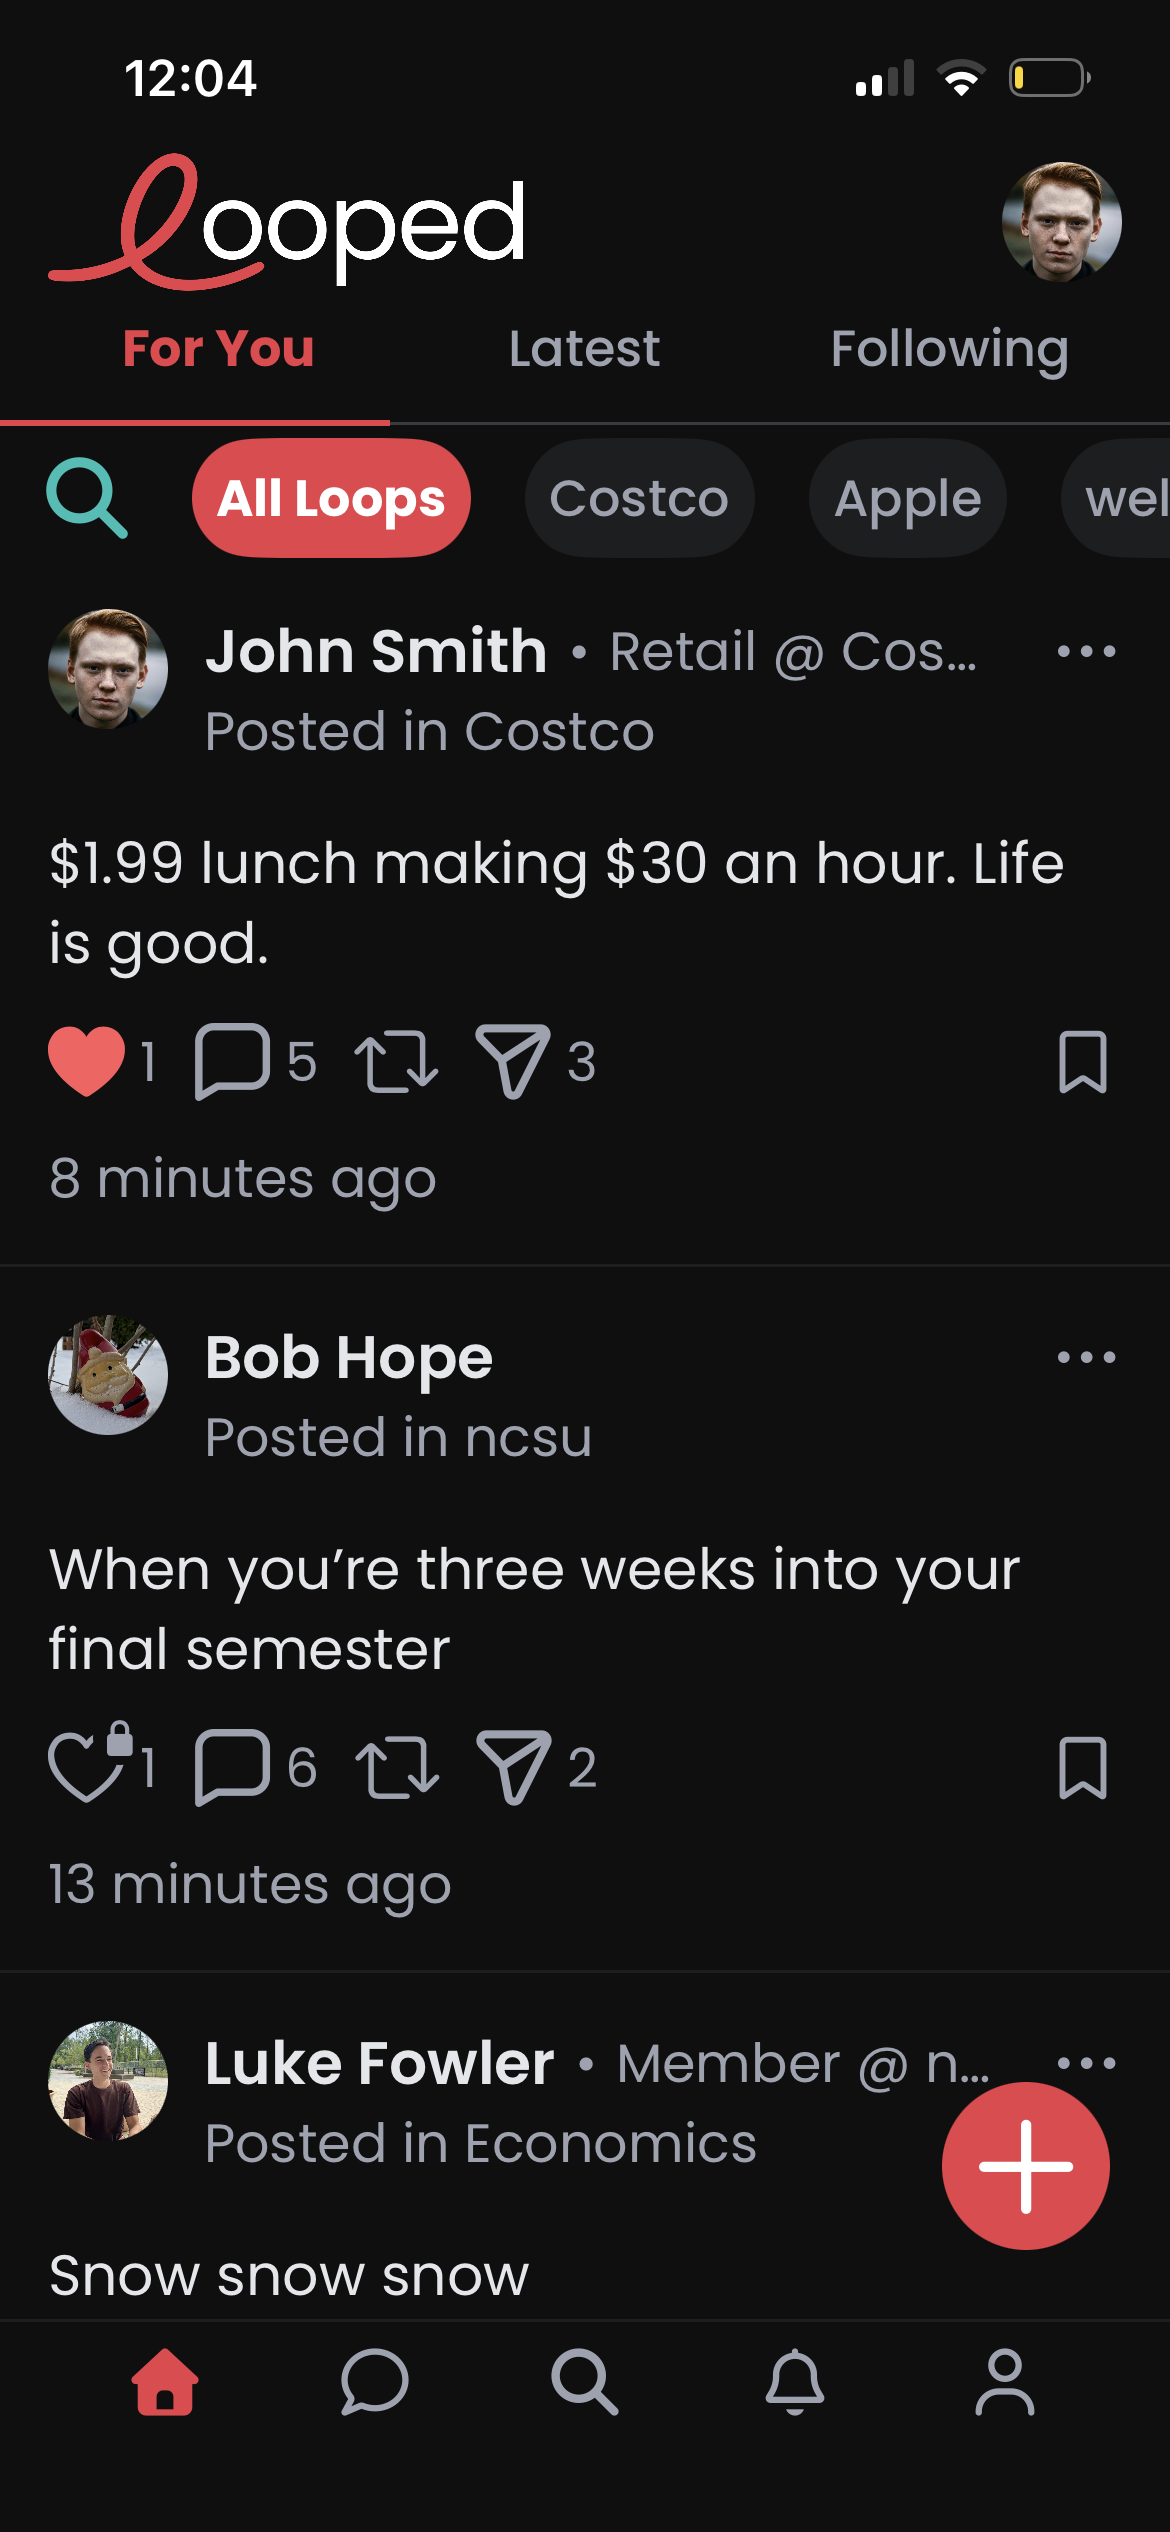Open the three-dot menu on Bob Hope's post

point(1086,1357)
